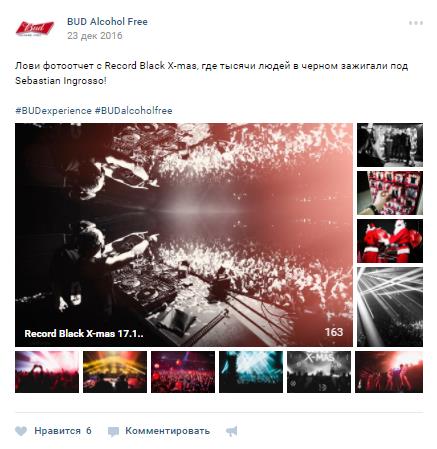Screen dimensions: 437x449
Task: Open the post date 23 дек 2016
Action: coord(95,36)
